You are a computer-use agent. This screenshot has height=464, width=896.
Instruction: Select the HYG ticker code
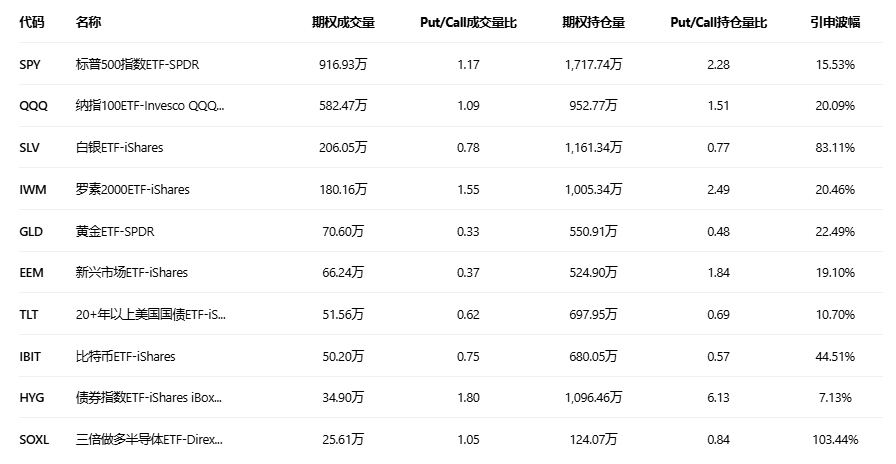[32, 398]
